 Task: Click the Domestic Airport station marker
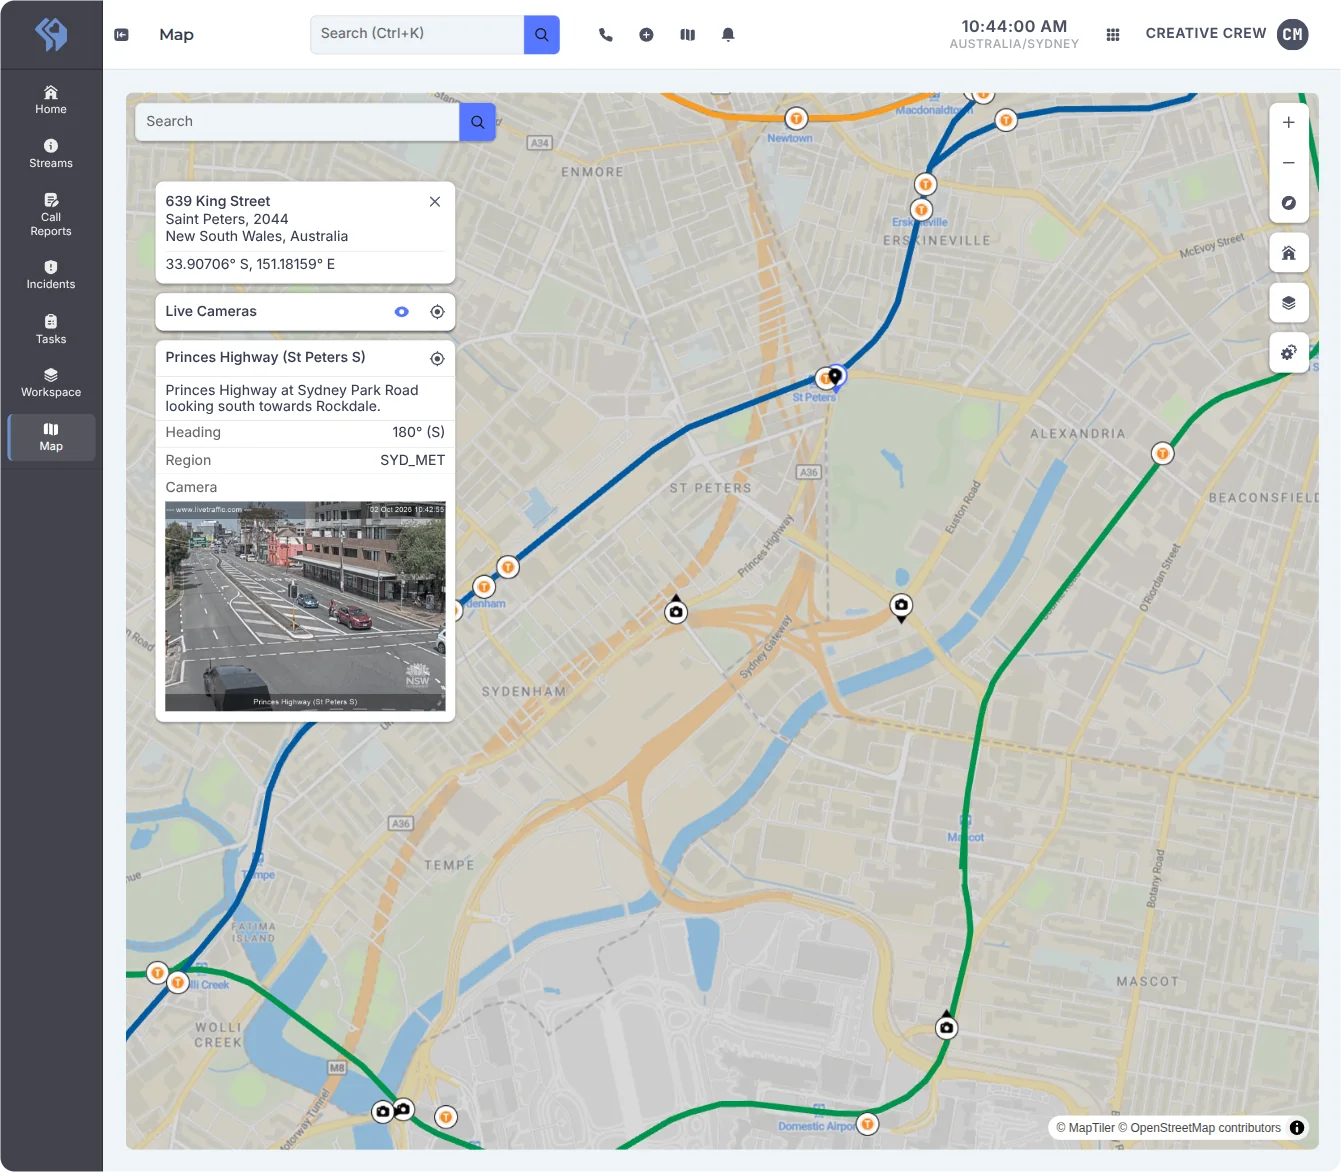point(868,1124)
